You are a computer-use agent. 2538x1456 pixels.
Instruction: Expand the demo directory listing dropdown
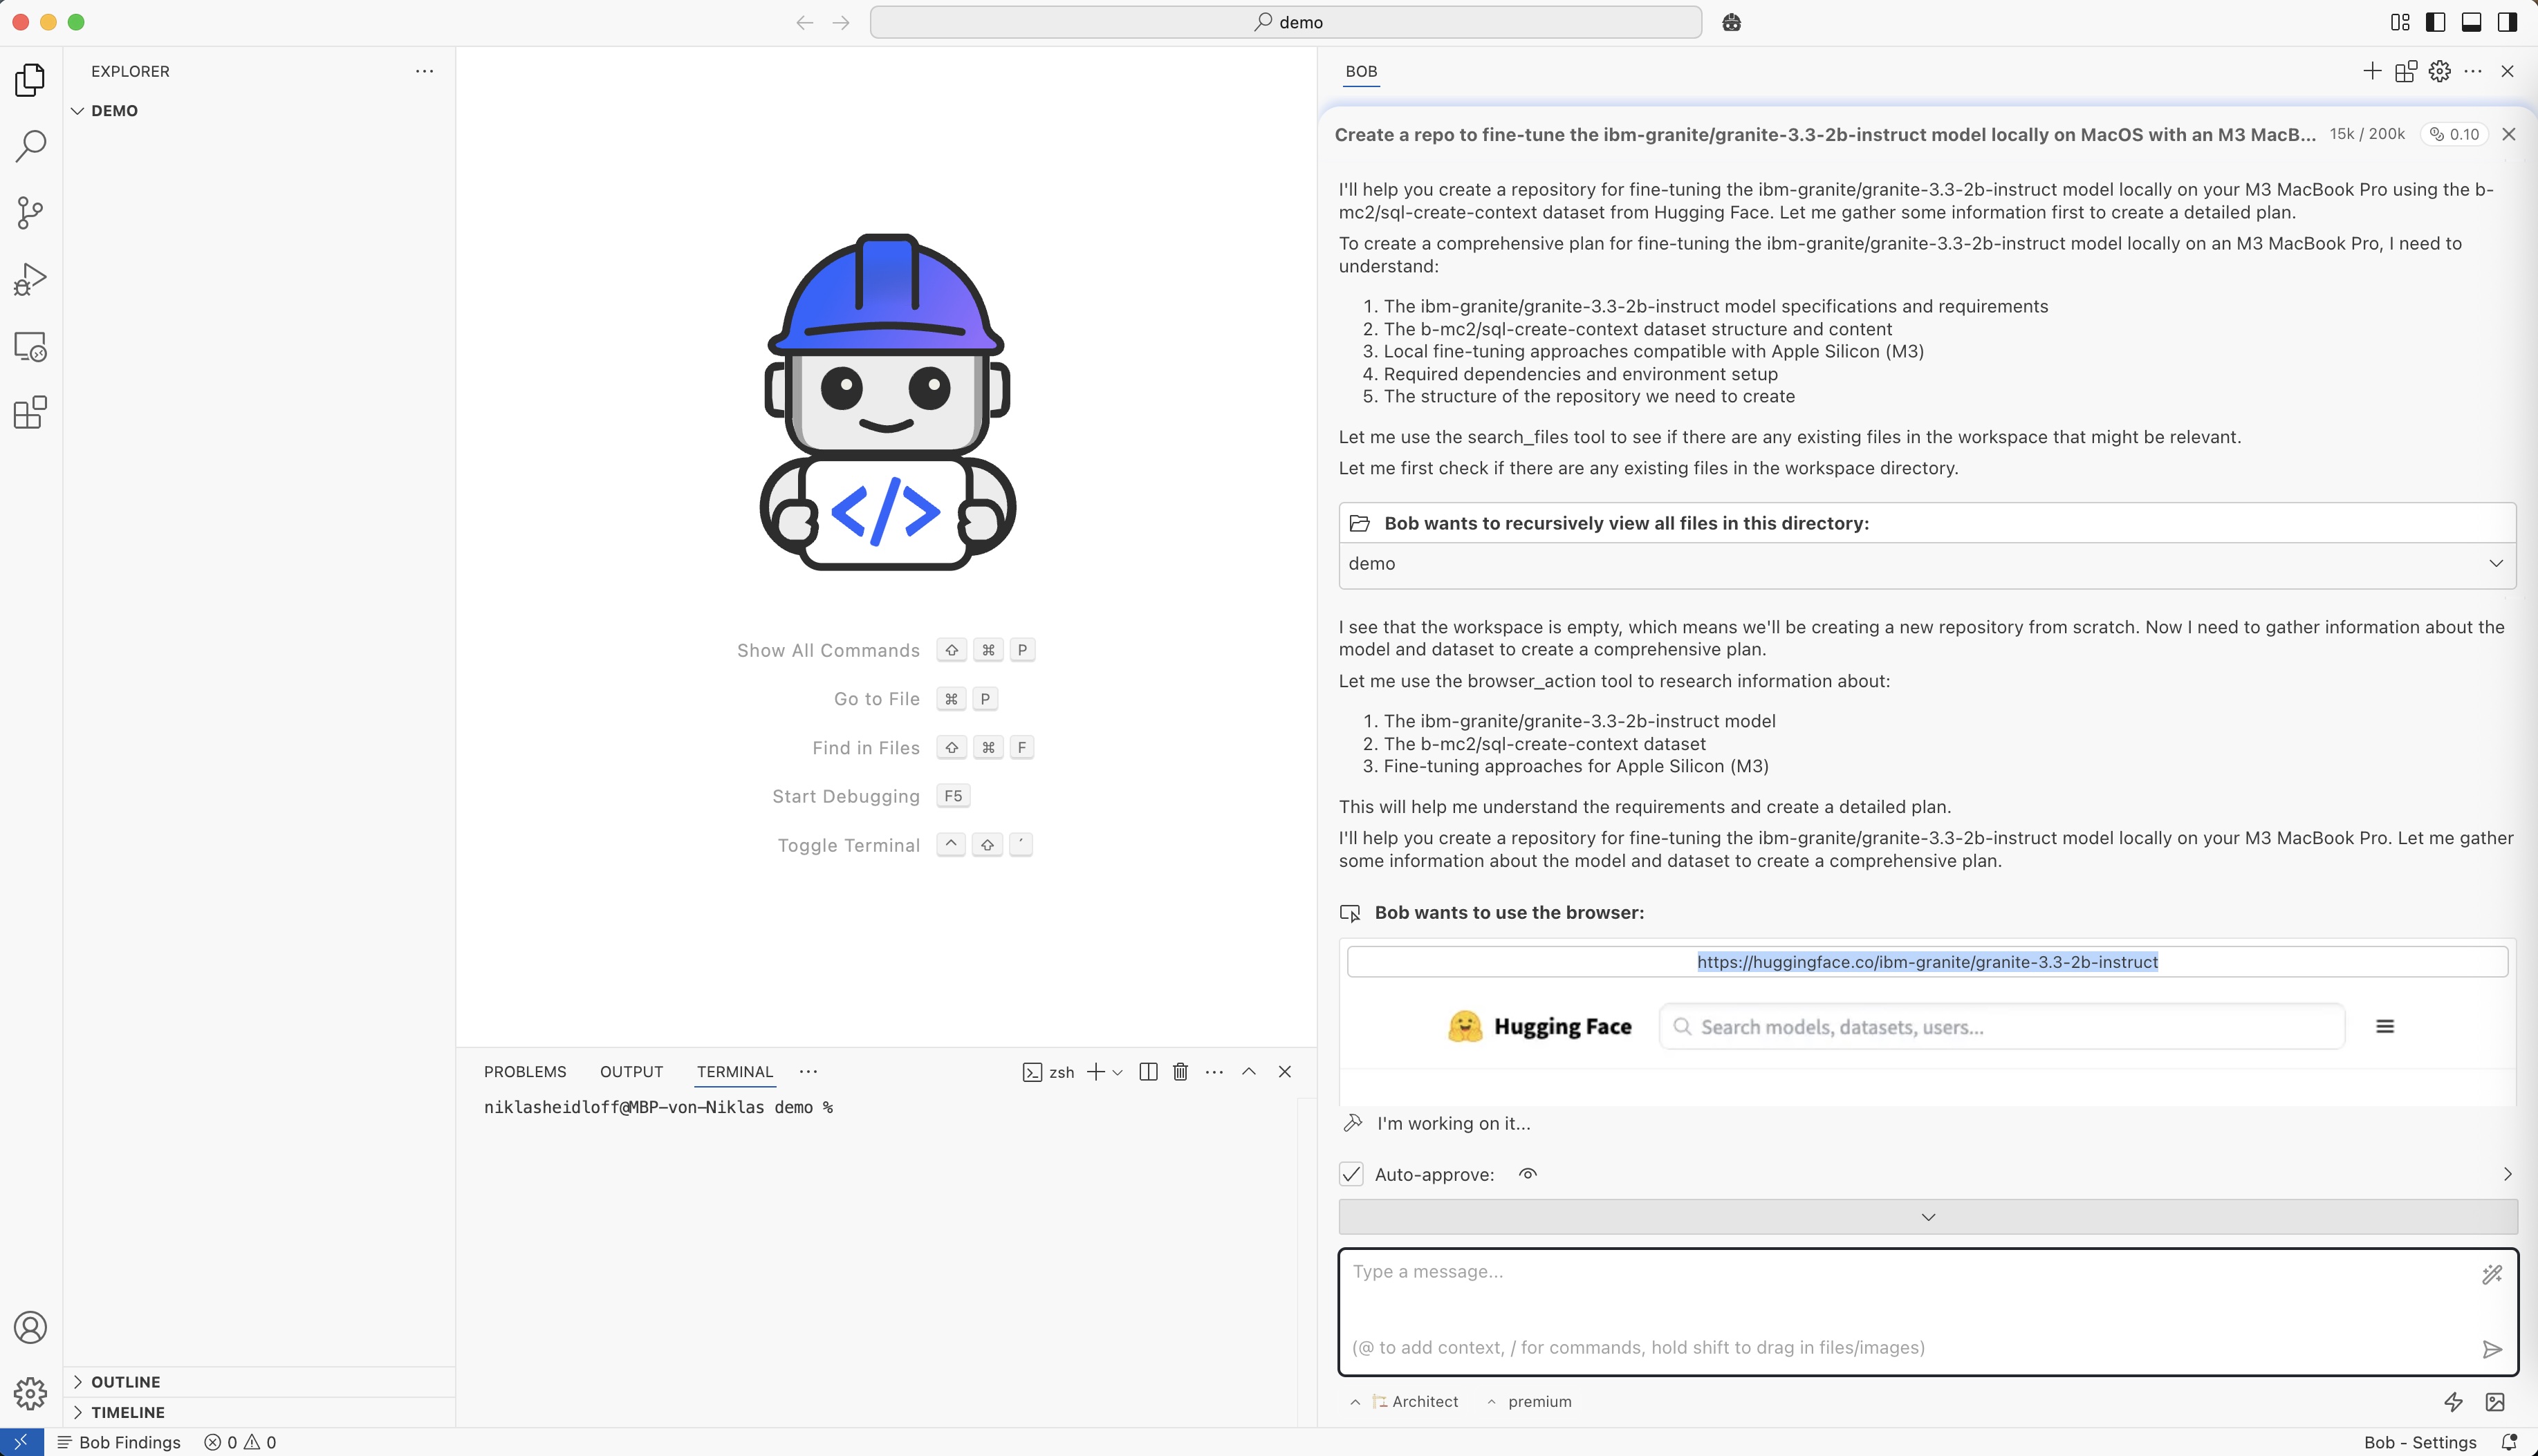coord(2495,563)
